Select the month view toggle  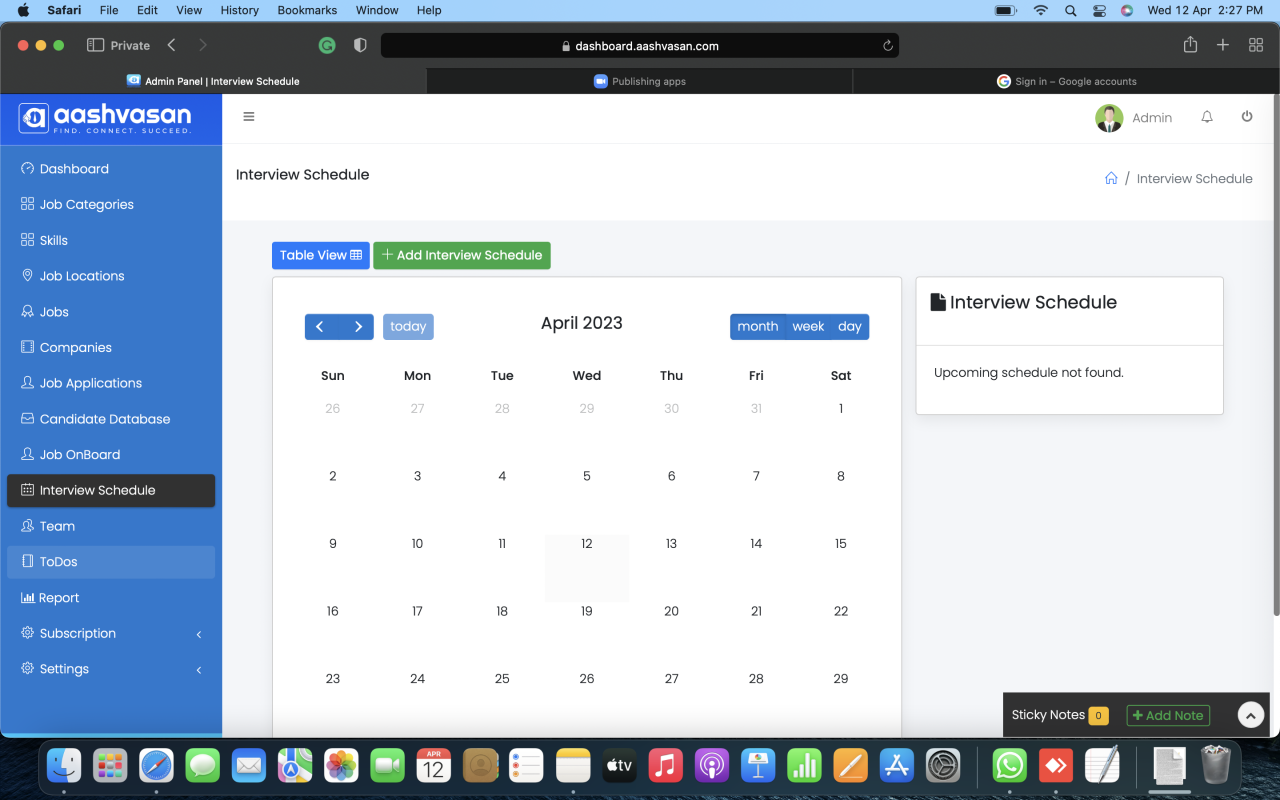(757, 327)
